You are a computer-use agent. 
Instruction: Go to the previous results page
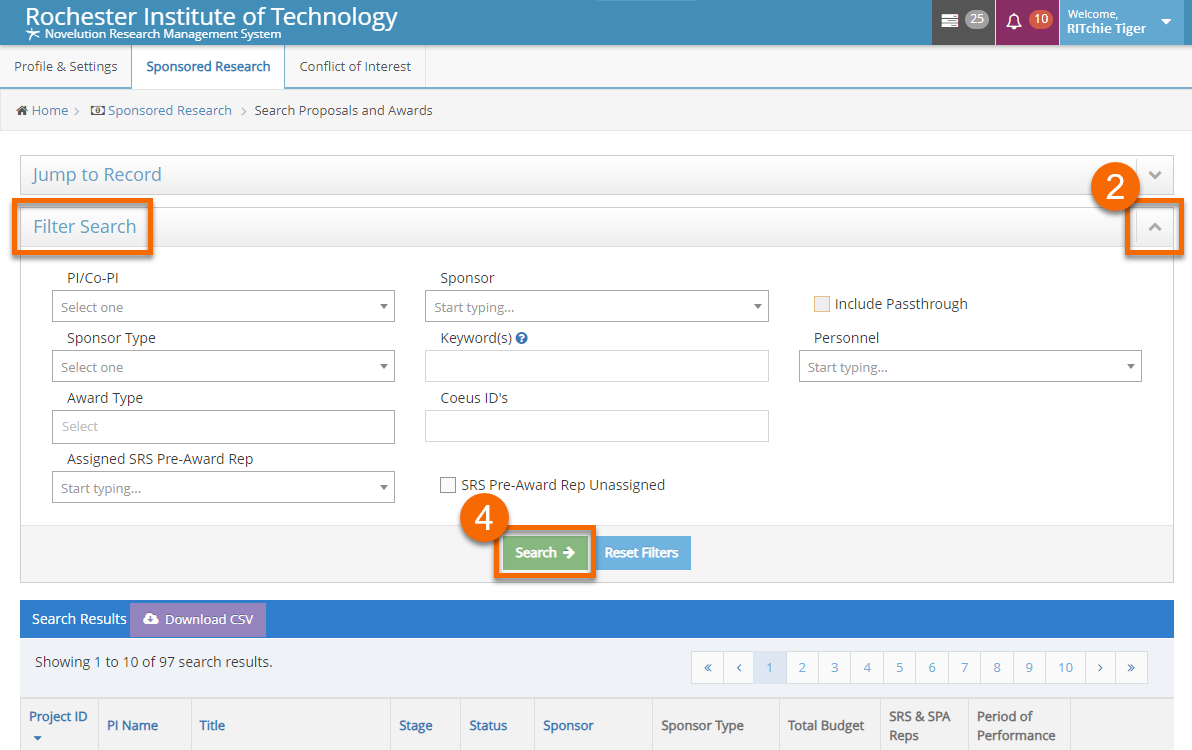(739, 667)
